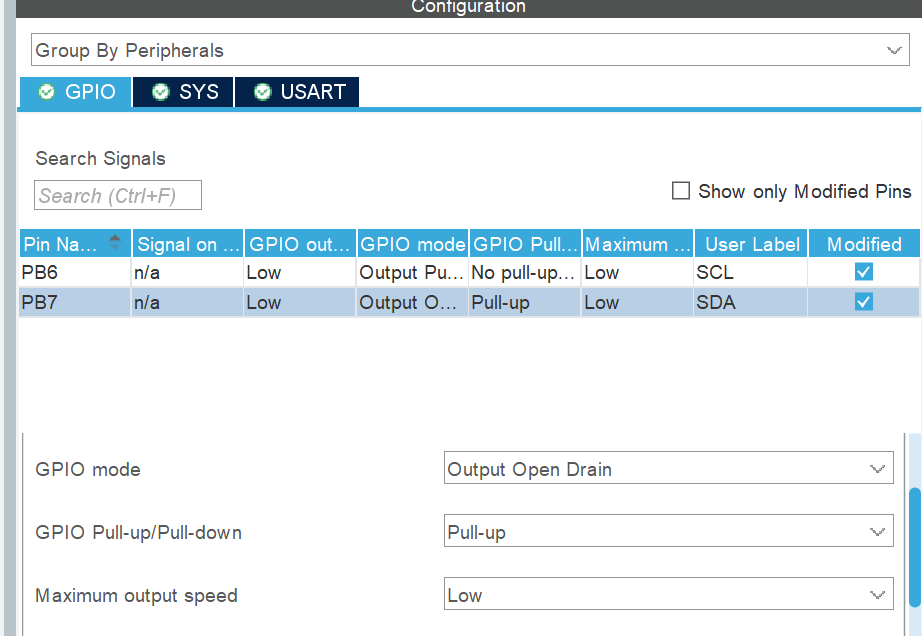The image size is (922, 636).
Task: Click the Search Signals input field
Action: pyautogui.click(x=118, y=196)
